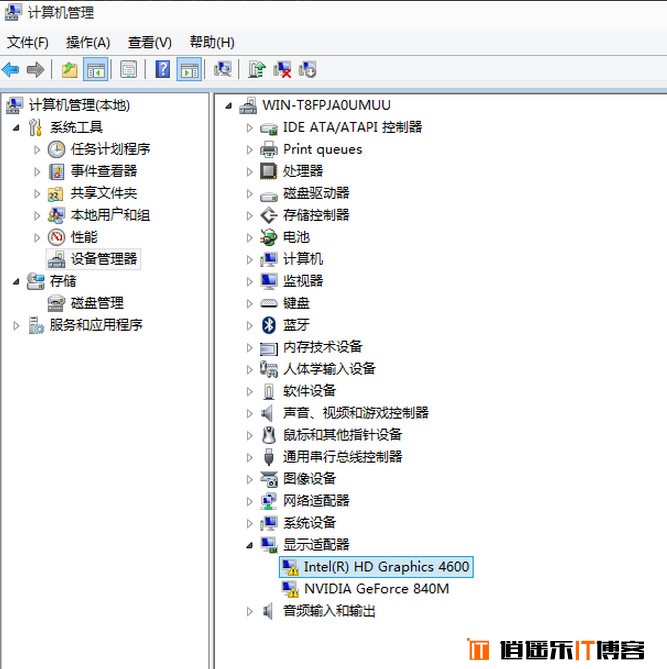
Task: Click the last toolbar icon after the red X
Action: coord(307,70)
